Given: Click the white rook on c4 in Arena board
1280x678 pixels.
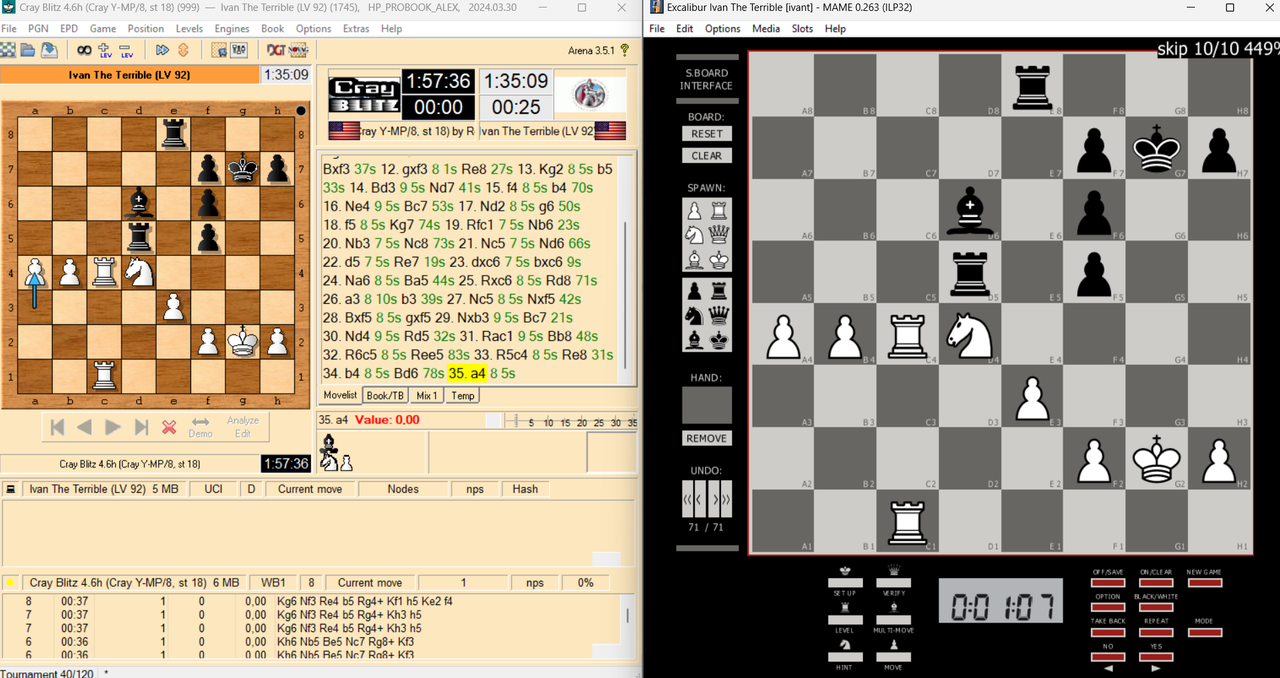Looking at the screenshot, I should click(x=104, y=271).
